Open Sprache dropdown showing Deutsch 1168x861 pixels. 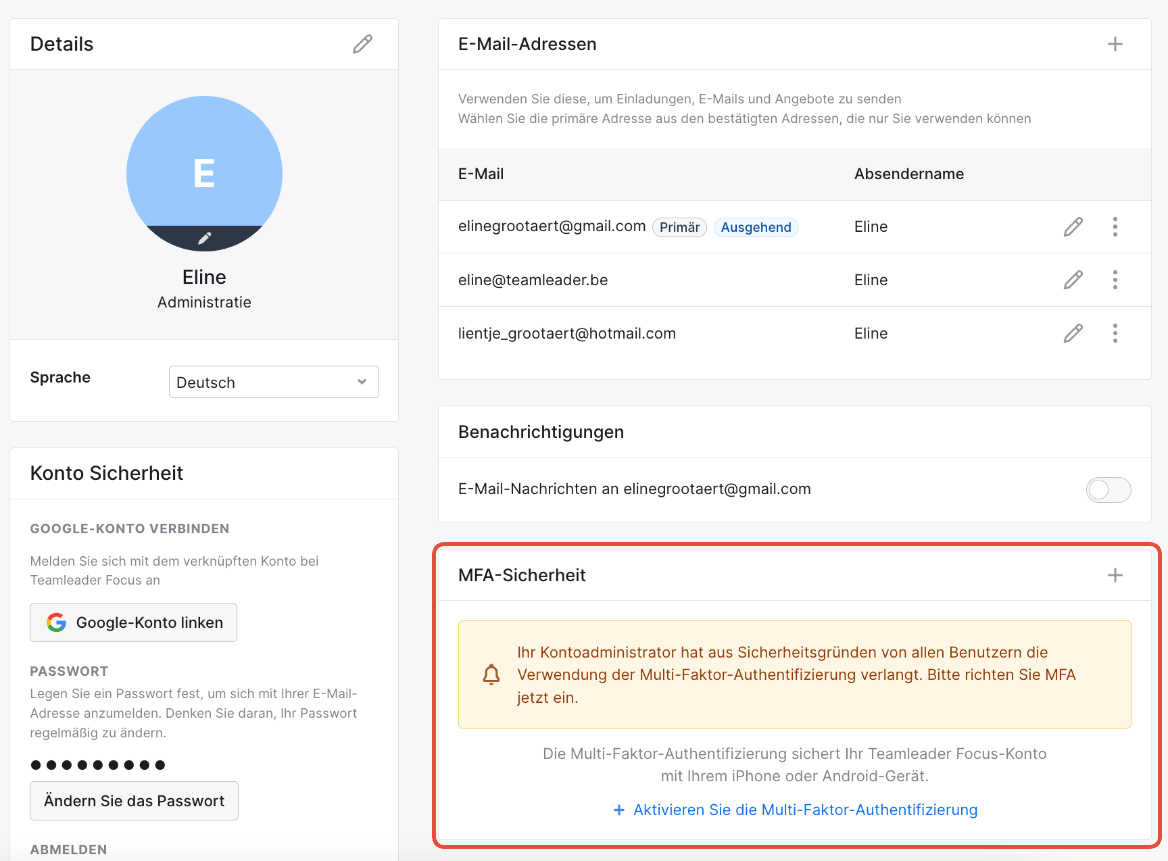coord(273,382)
